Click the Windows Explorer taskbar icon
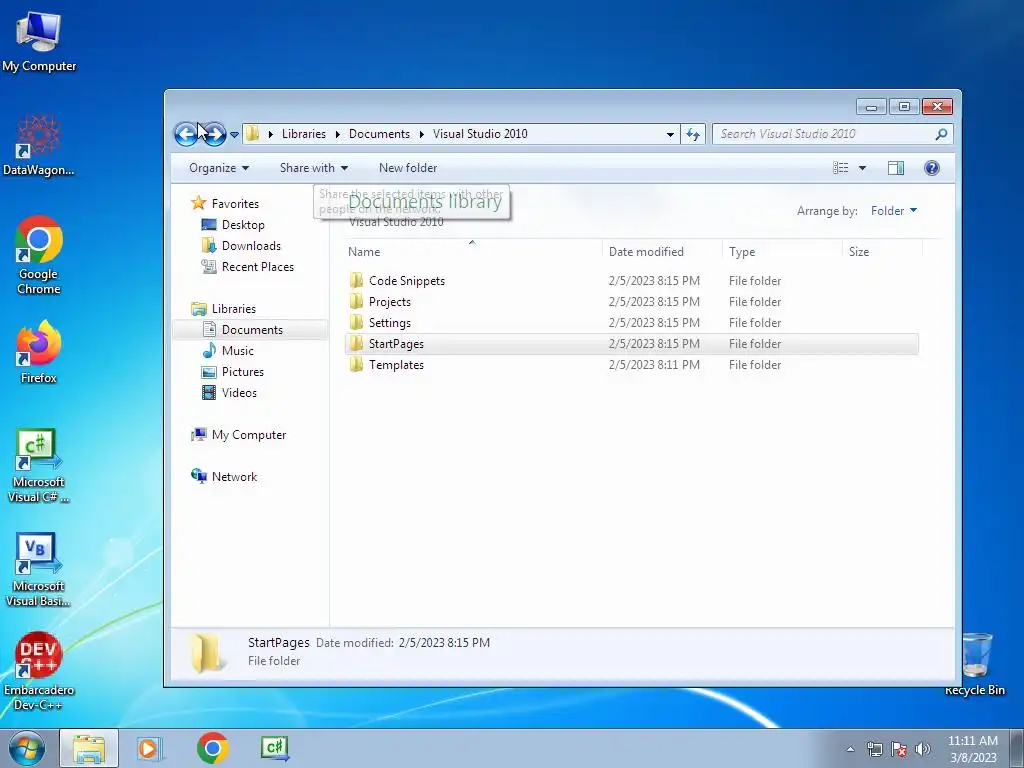 pos(89,748)
